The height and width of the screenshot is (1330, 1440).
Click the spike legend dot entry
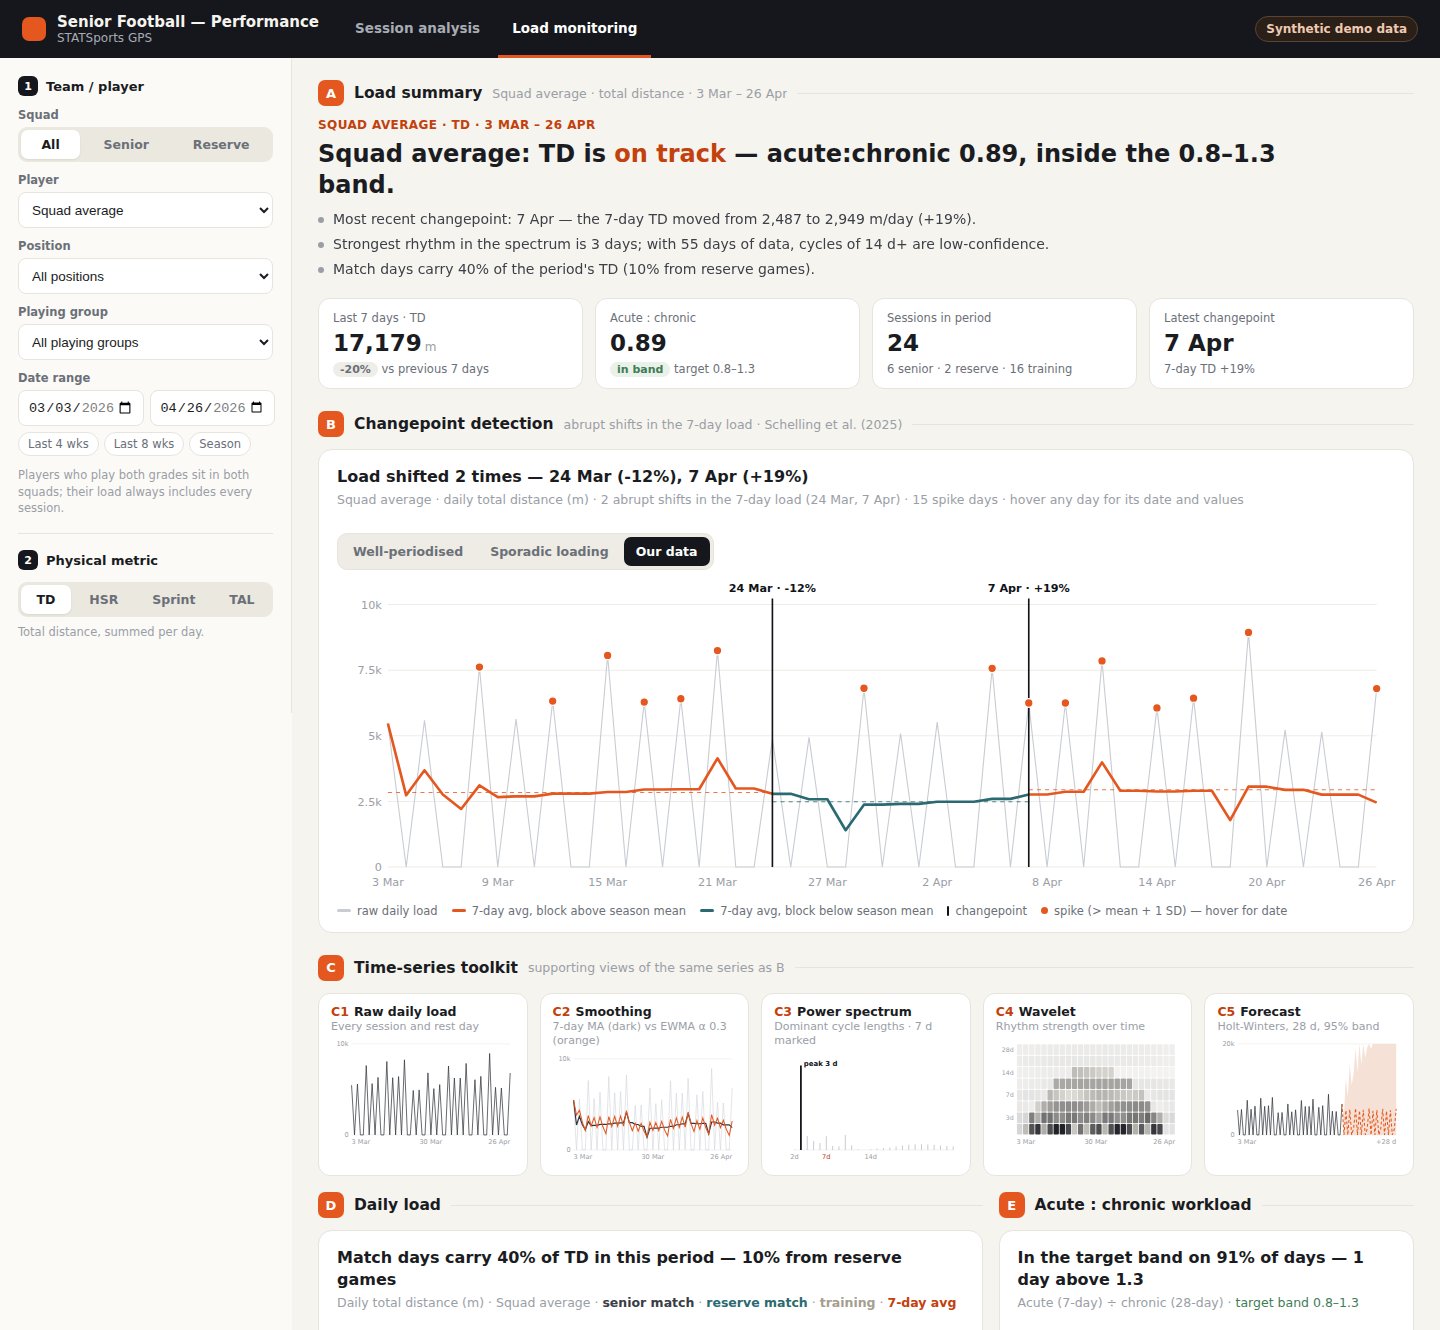point(1164,911)
